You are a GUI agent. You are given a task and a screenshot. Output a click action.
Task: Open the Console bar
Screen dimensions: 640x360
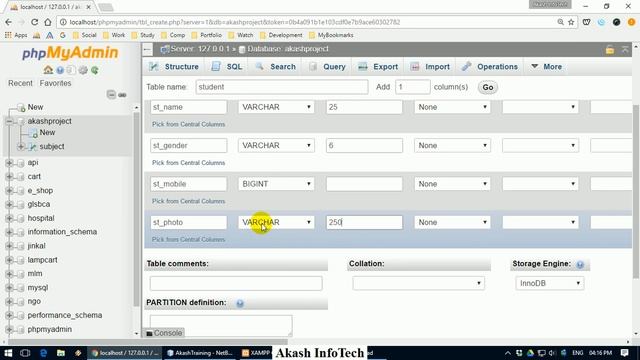click(x=164, y=333)
